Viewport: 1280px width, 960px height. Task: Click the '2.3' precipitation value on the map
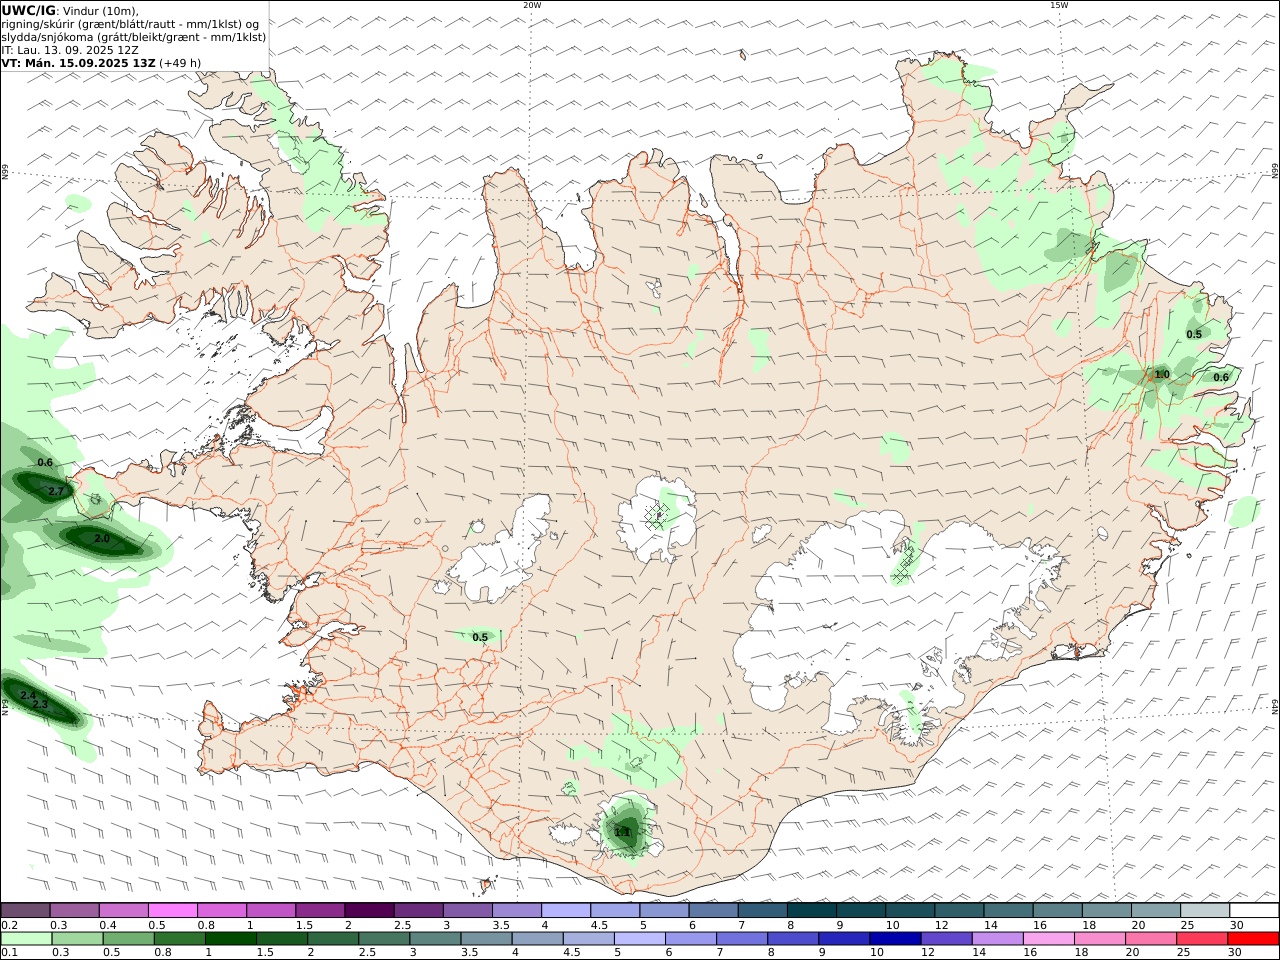click(x=41, y=704)
